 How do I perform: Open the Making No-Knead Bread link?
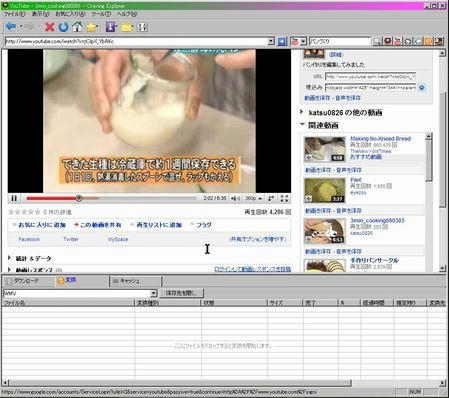pyautogui.click(x=380, y=138)
